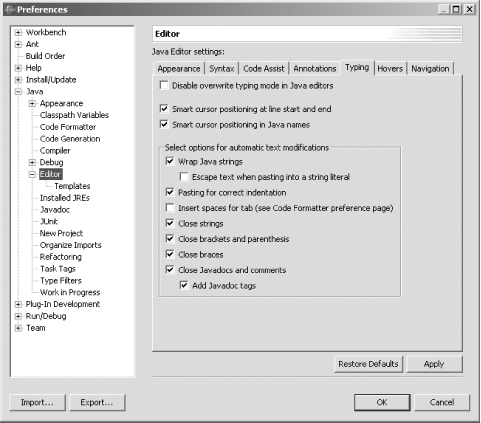Viewport: 481px width, 423px height.
Task: Collapse the Java tree node
Action: 18,92
